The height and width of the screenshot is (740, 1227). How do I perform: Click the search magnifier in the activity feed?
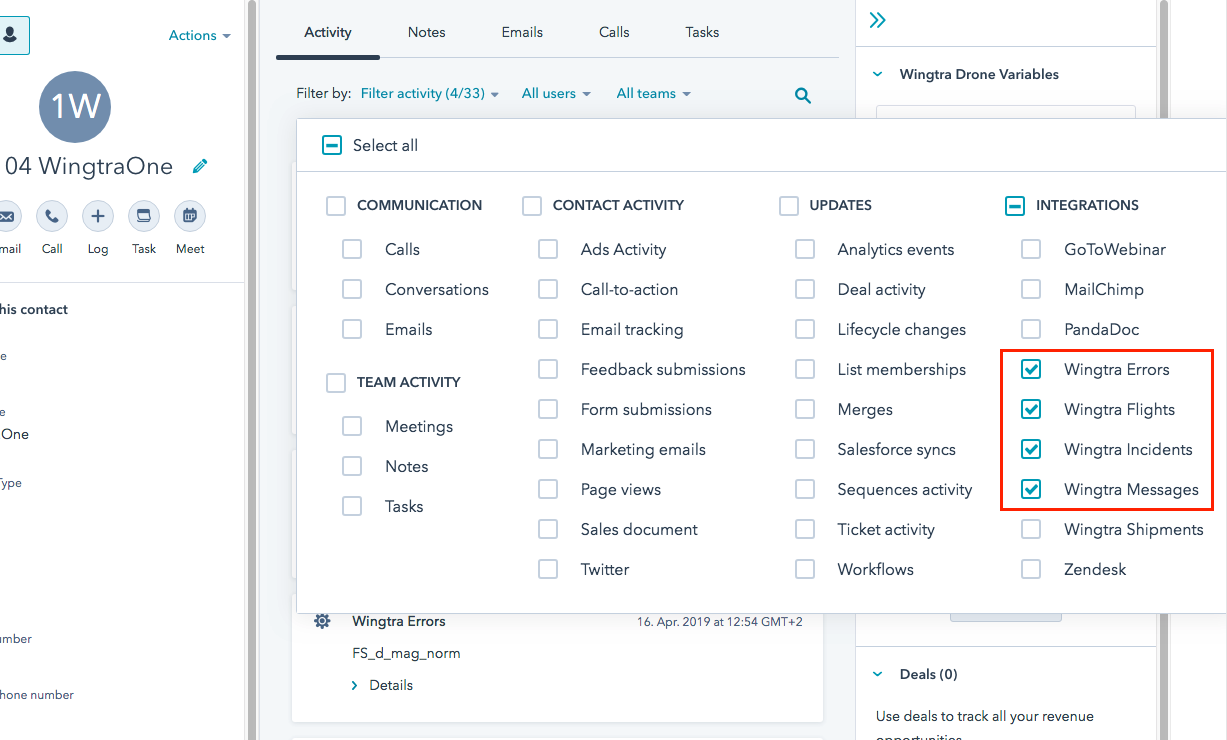coord(802,95)
